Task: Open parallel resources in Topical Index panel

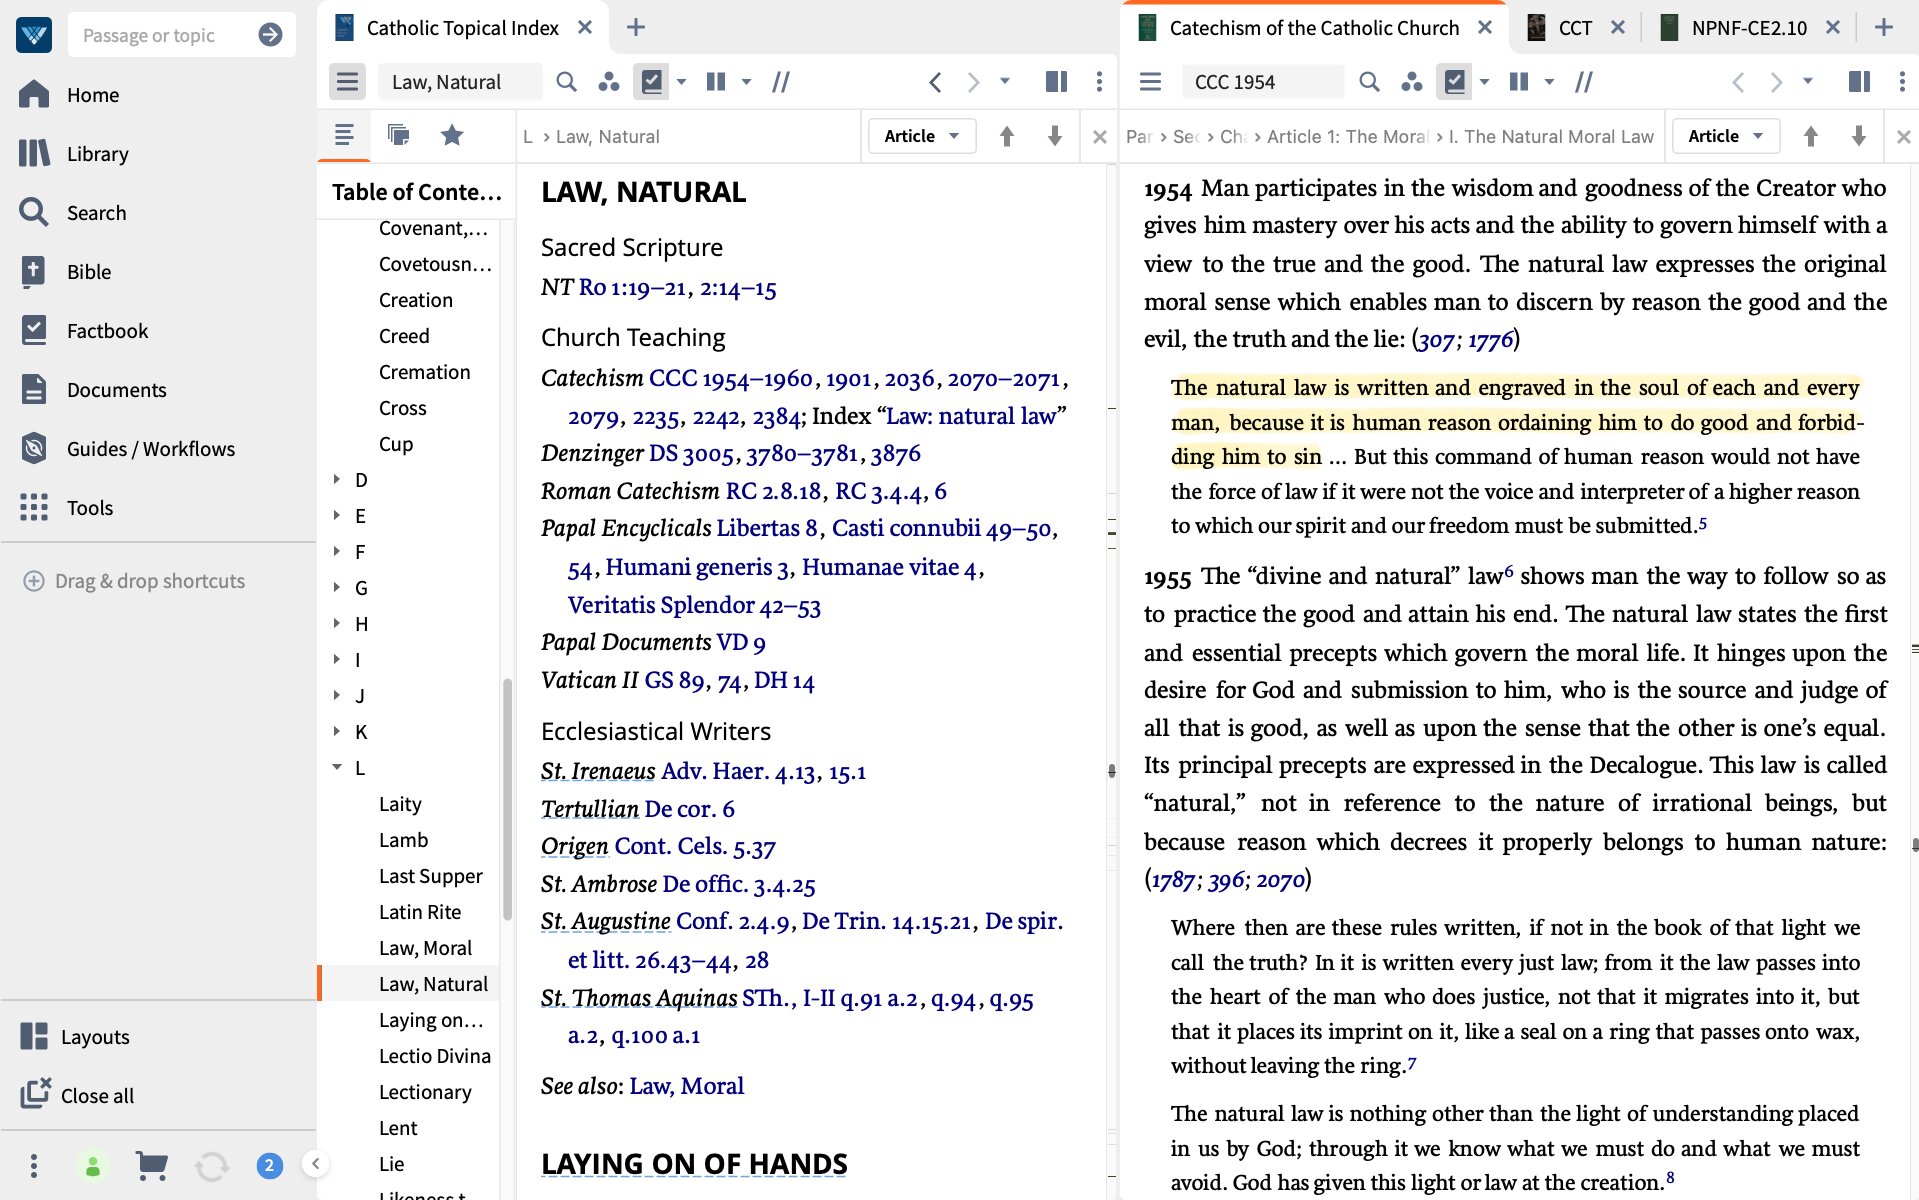Action: click(x=608, y=82)
